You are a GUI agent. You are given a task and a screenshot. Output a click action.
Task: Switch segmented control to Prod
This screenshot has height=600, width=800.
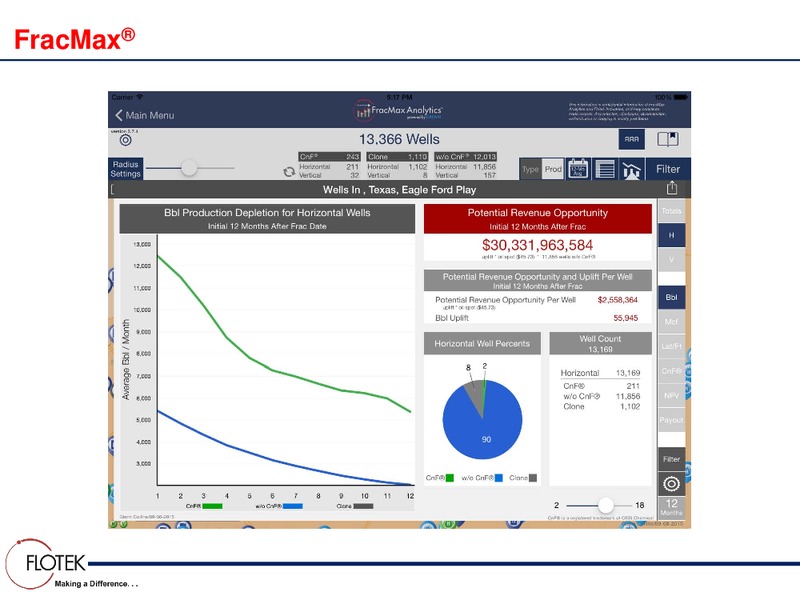point(553,169)
